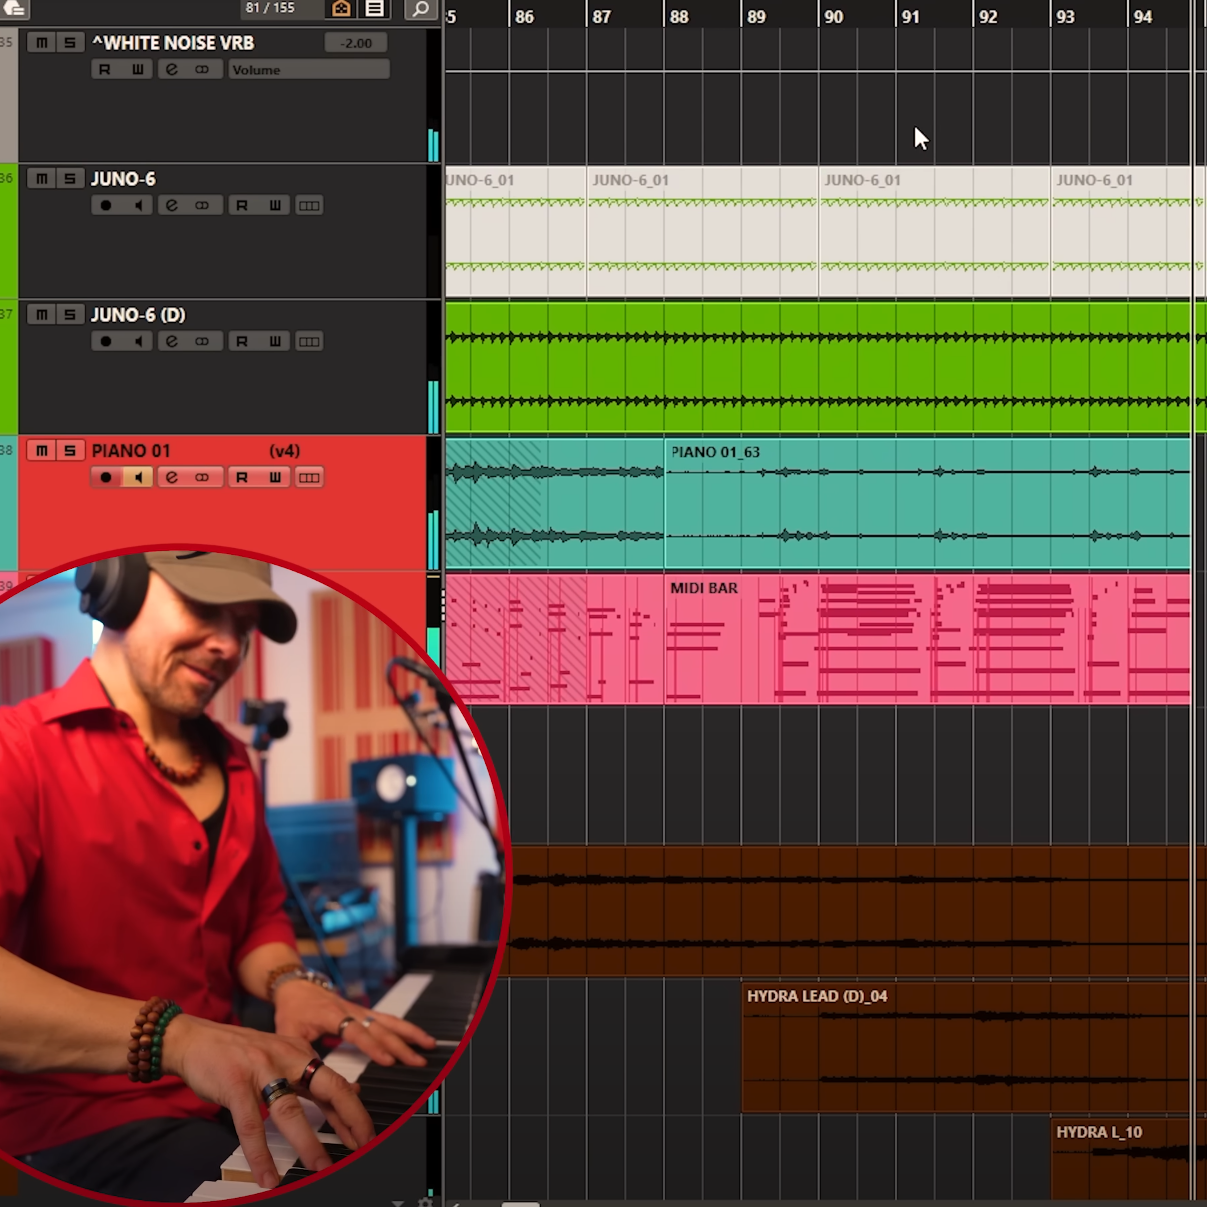Click stereo configuration icon on track 36 JUNO-6
The width and height of the screenshot is (1207, 1207).
(203, 206)
